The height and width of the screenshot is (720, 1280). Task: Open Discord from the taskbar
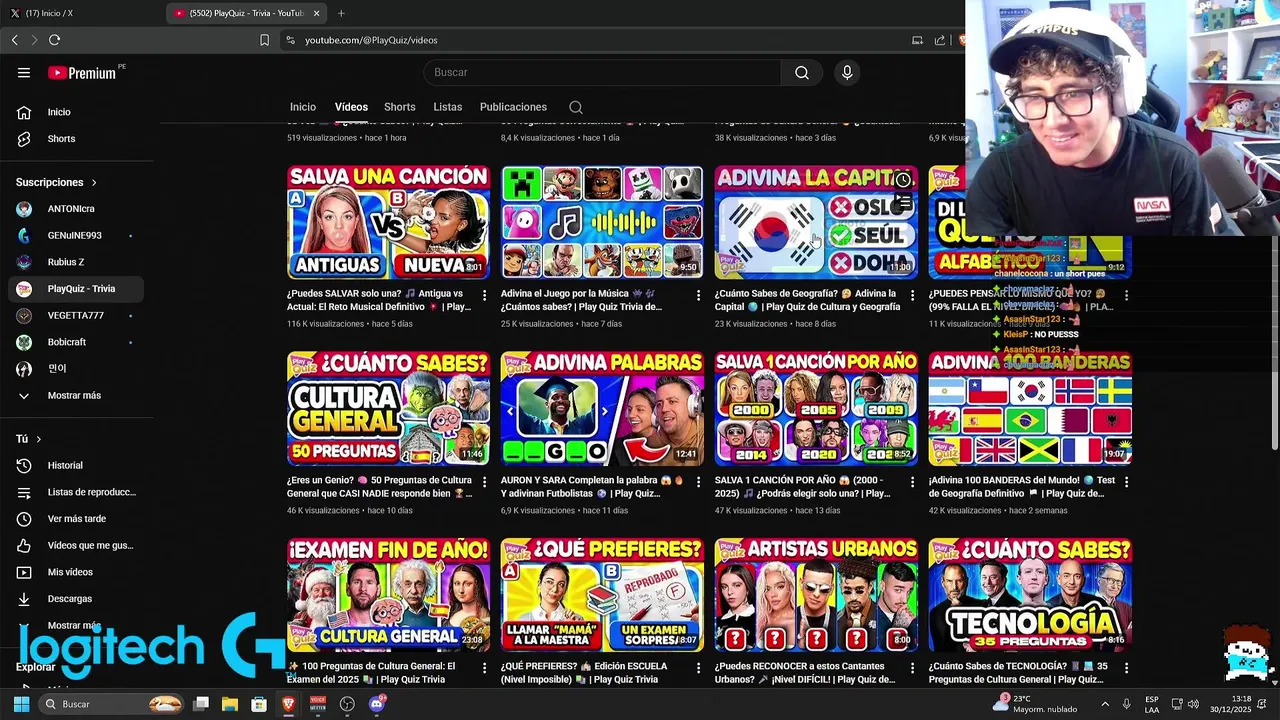(x=377, y=704)
